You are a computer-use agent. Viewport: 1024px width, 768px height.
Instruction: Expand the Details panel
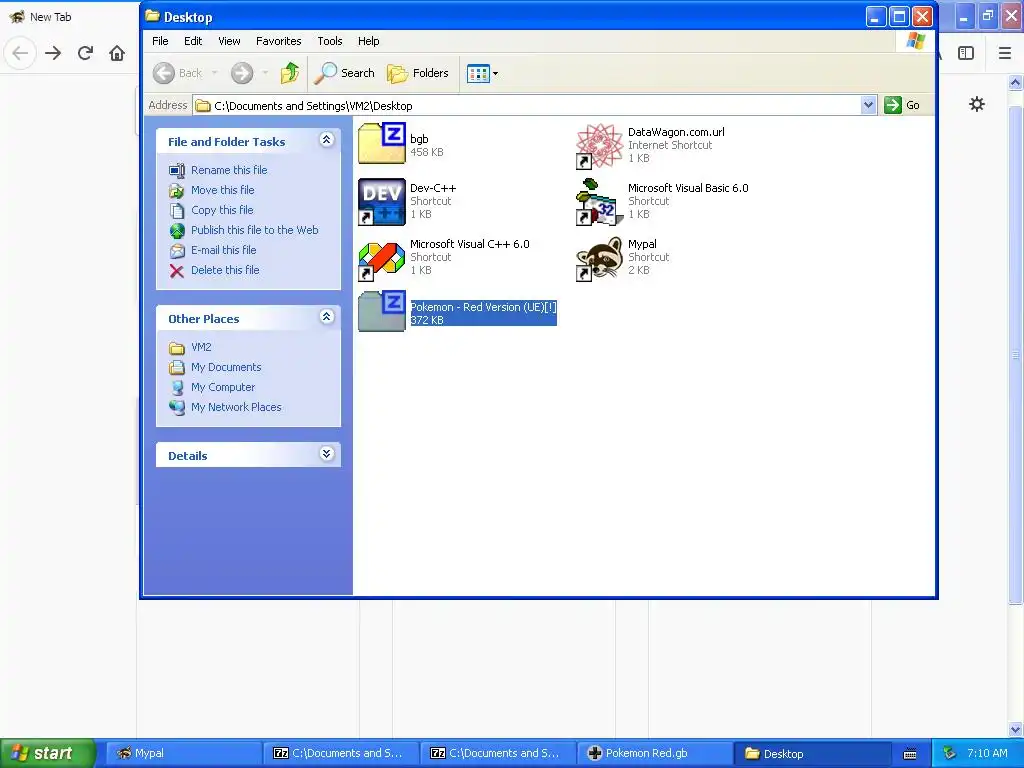(x=327, y=454)
